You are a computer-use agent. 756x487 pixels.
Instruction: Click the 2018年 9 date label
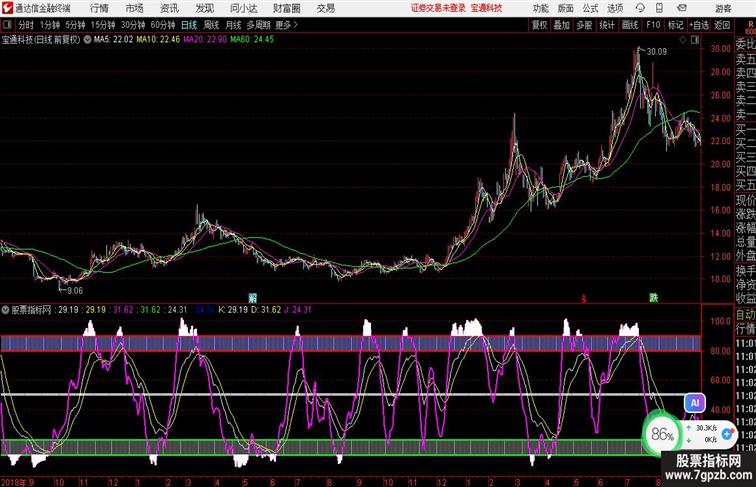pos(17,482)
